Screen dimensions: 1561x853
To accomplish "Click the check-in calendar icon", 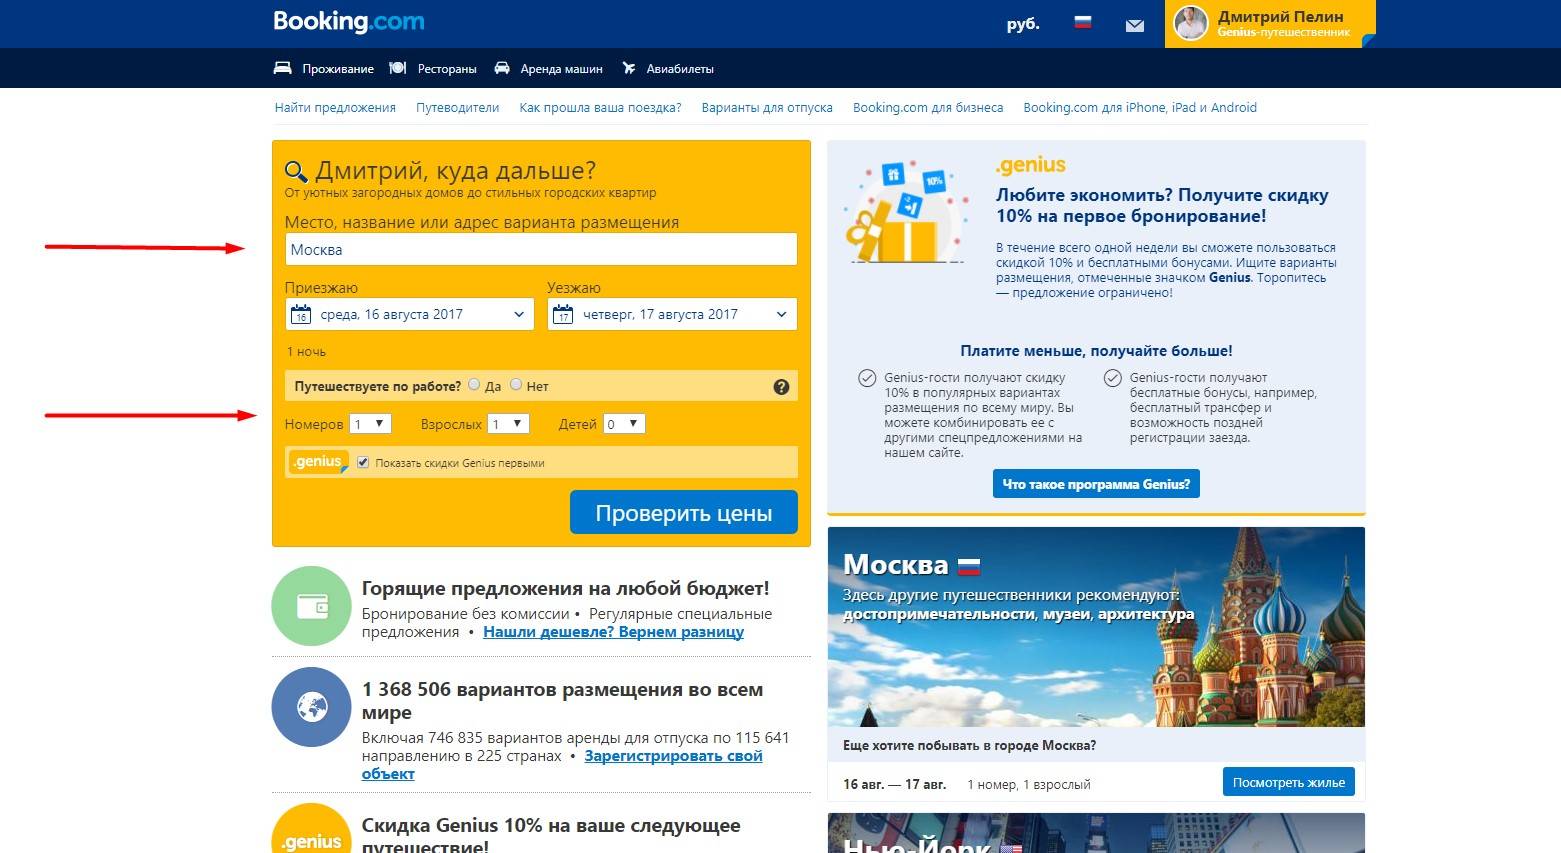I will point(301,315).
